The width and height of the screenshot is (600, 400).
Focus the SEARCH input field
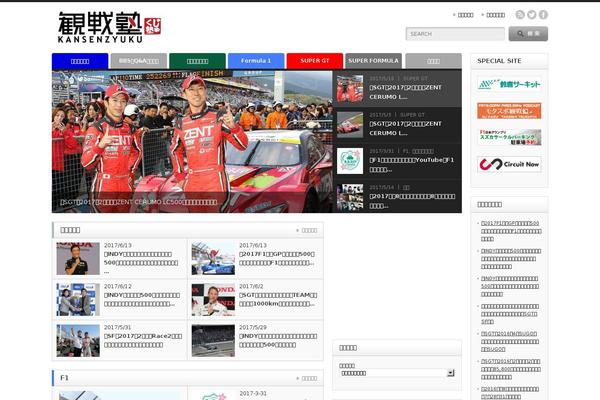(x=455, y=34)
